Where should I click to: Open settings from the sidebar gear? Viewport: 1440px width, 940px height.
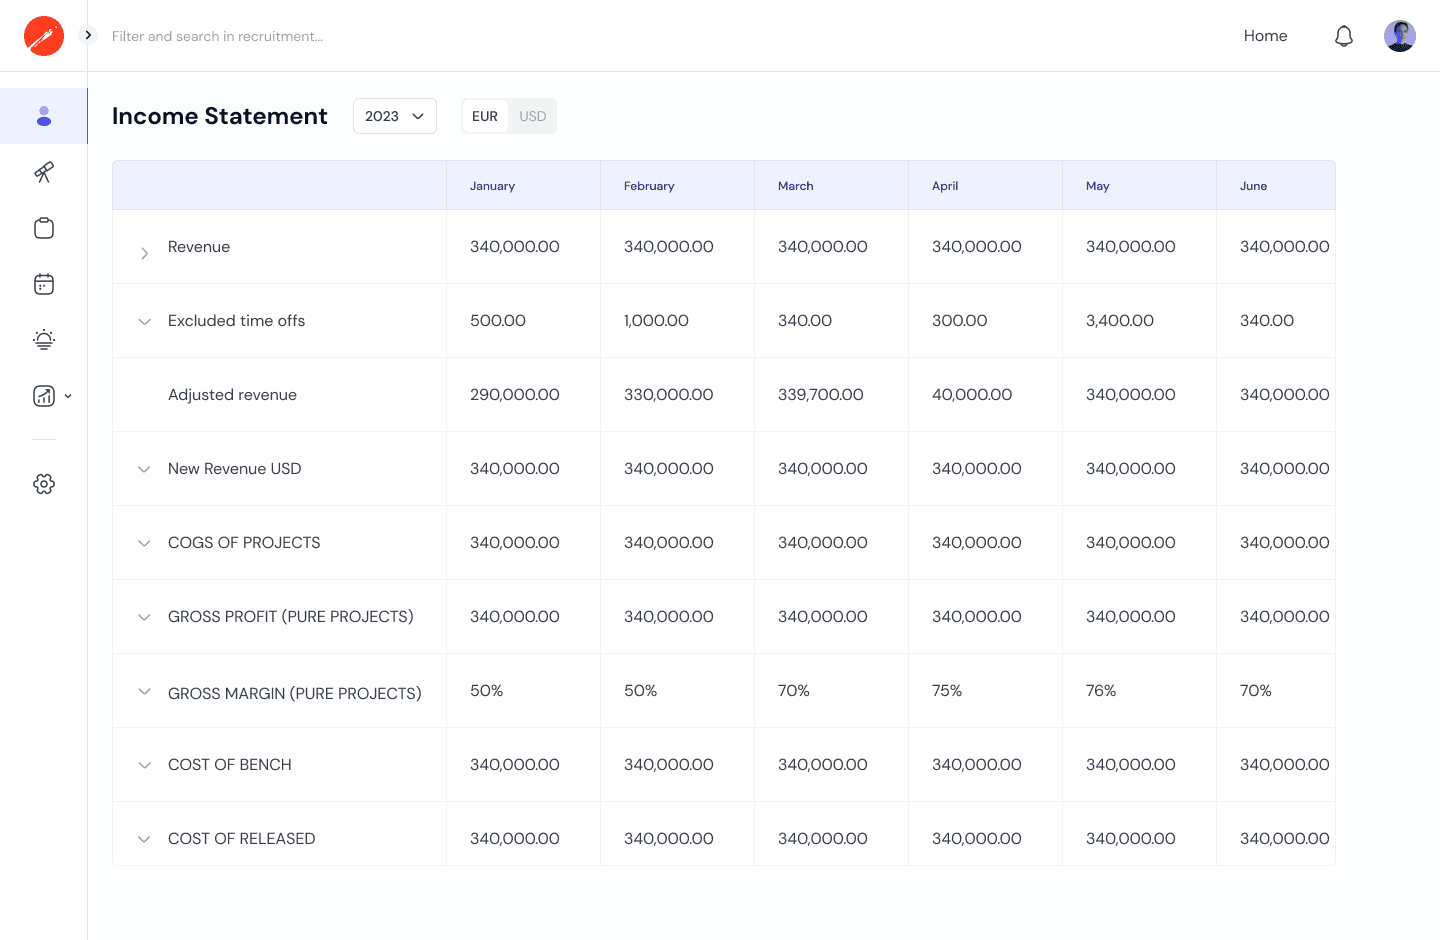[44, 484]
